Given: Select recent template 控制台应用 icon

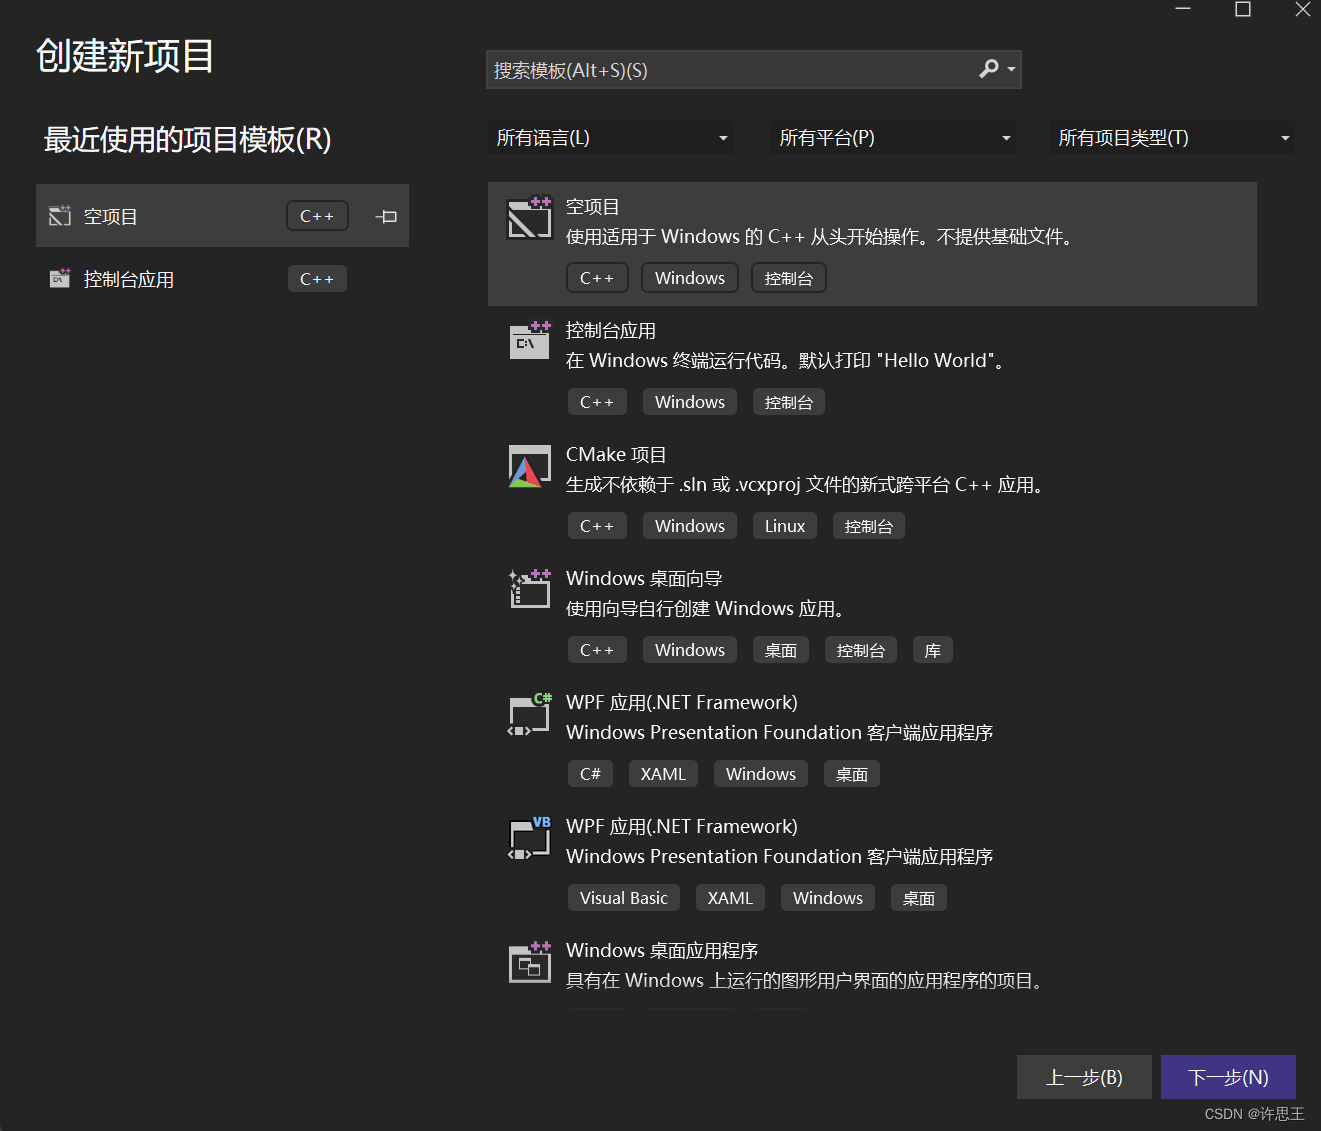Looking at the screenshot, I should (60, 279).
